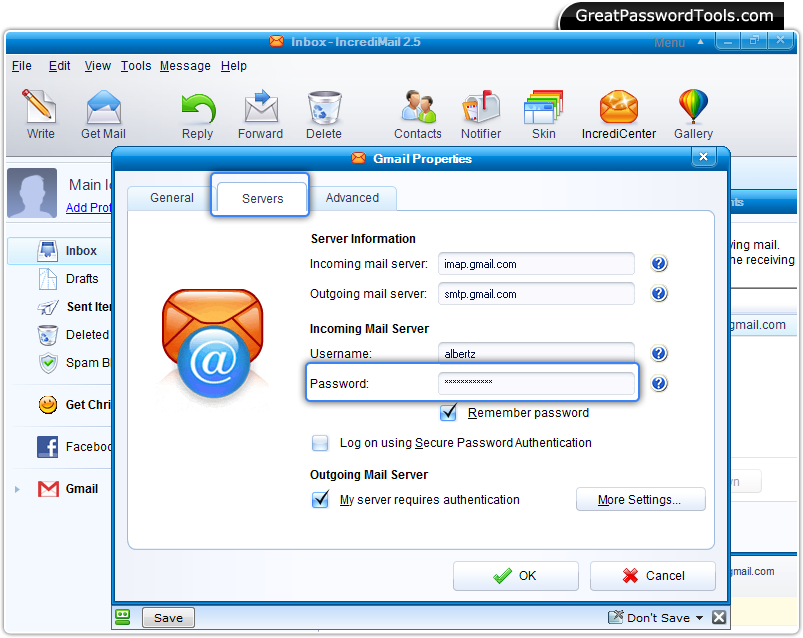Open the Message menu

click(185, 66)
